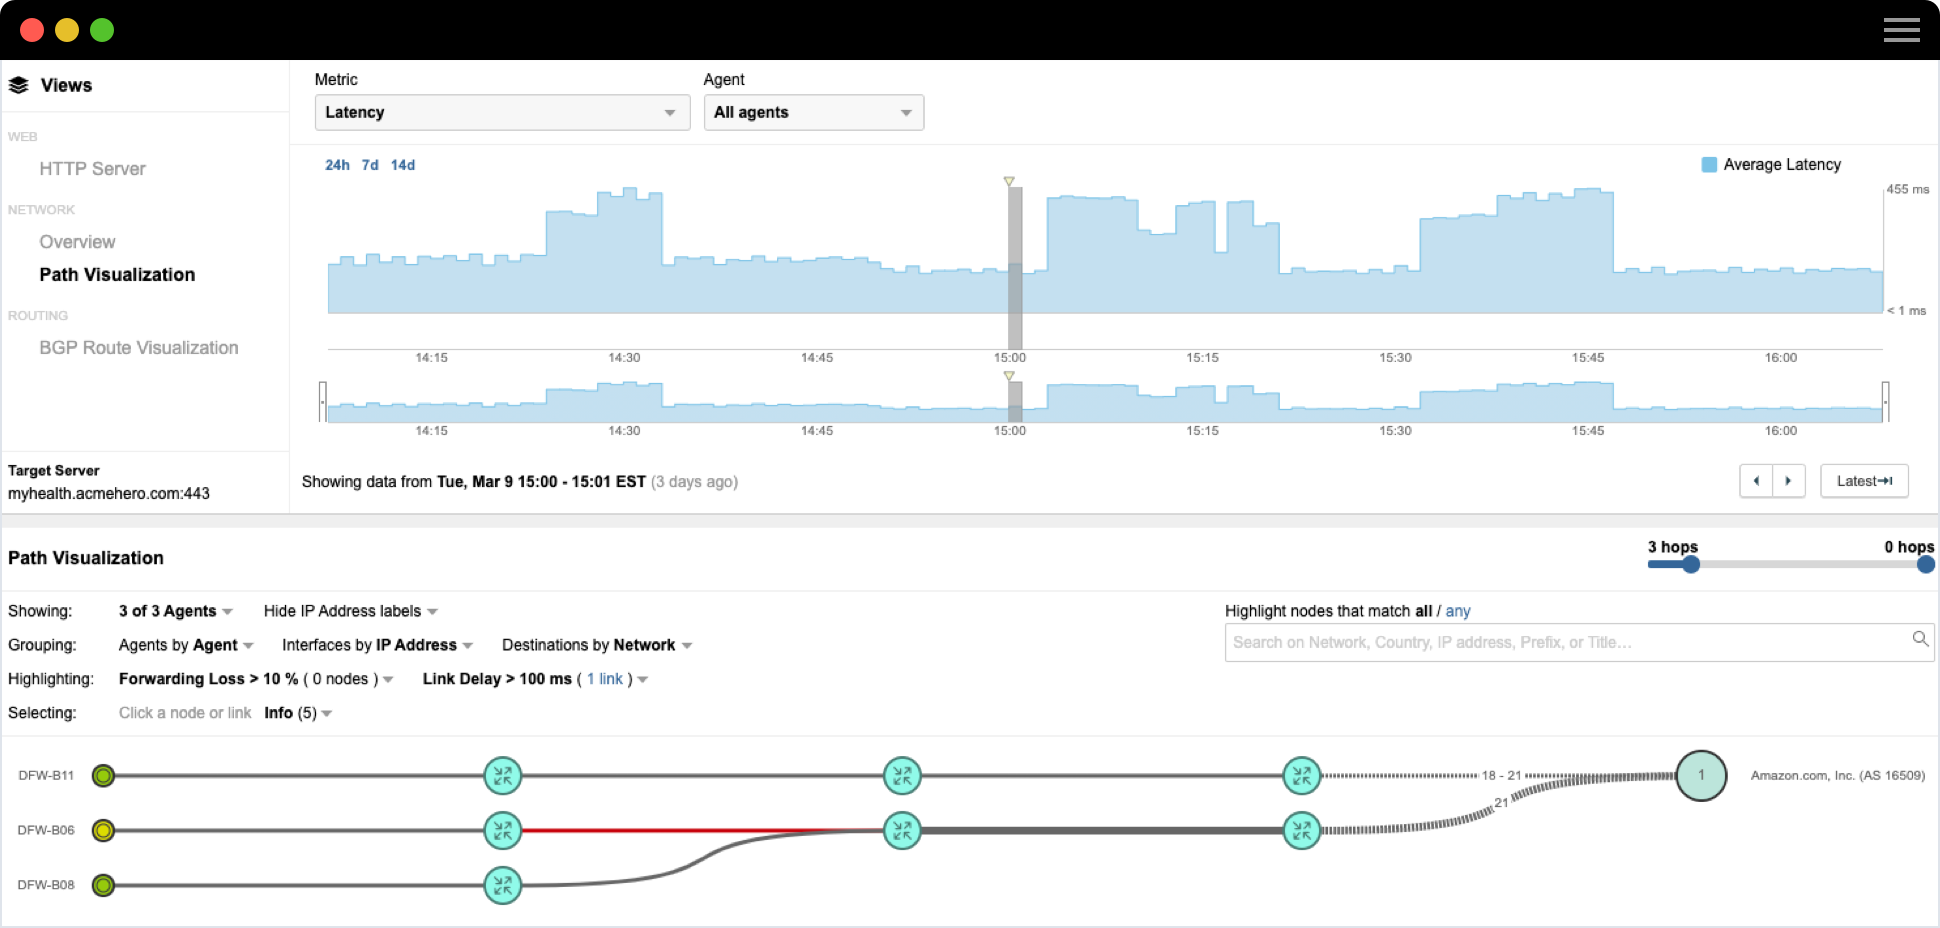Image resolution: width=1940 pixels, height=928 pixels.
Task: Click the search magnifier icon
Action: point(1920,639)
